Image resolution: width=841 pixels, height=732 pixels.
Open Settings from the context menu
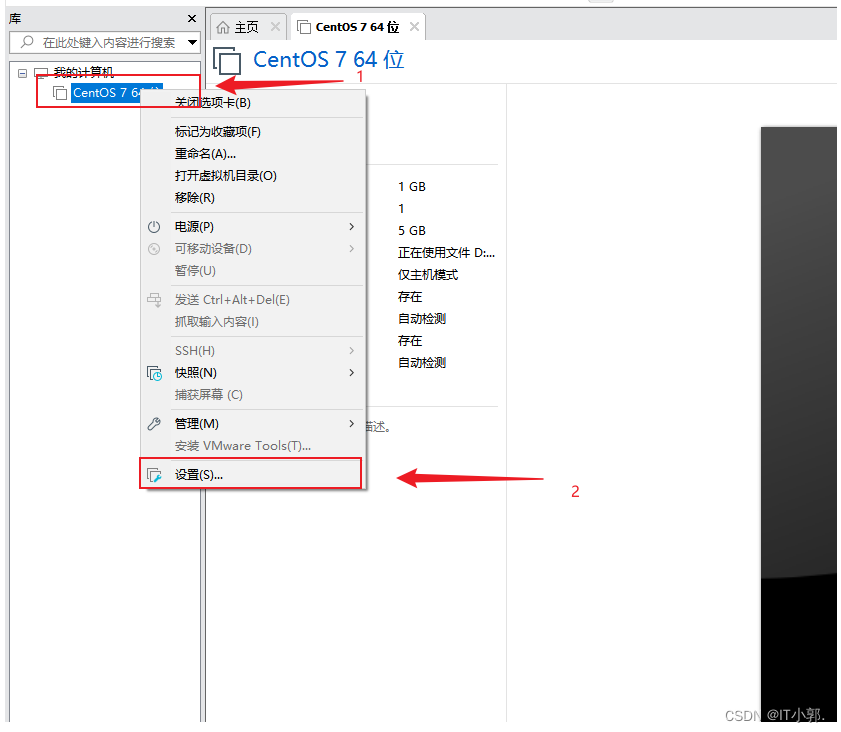pyautogui.click(x=251, y=474)
